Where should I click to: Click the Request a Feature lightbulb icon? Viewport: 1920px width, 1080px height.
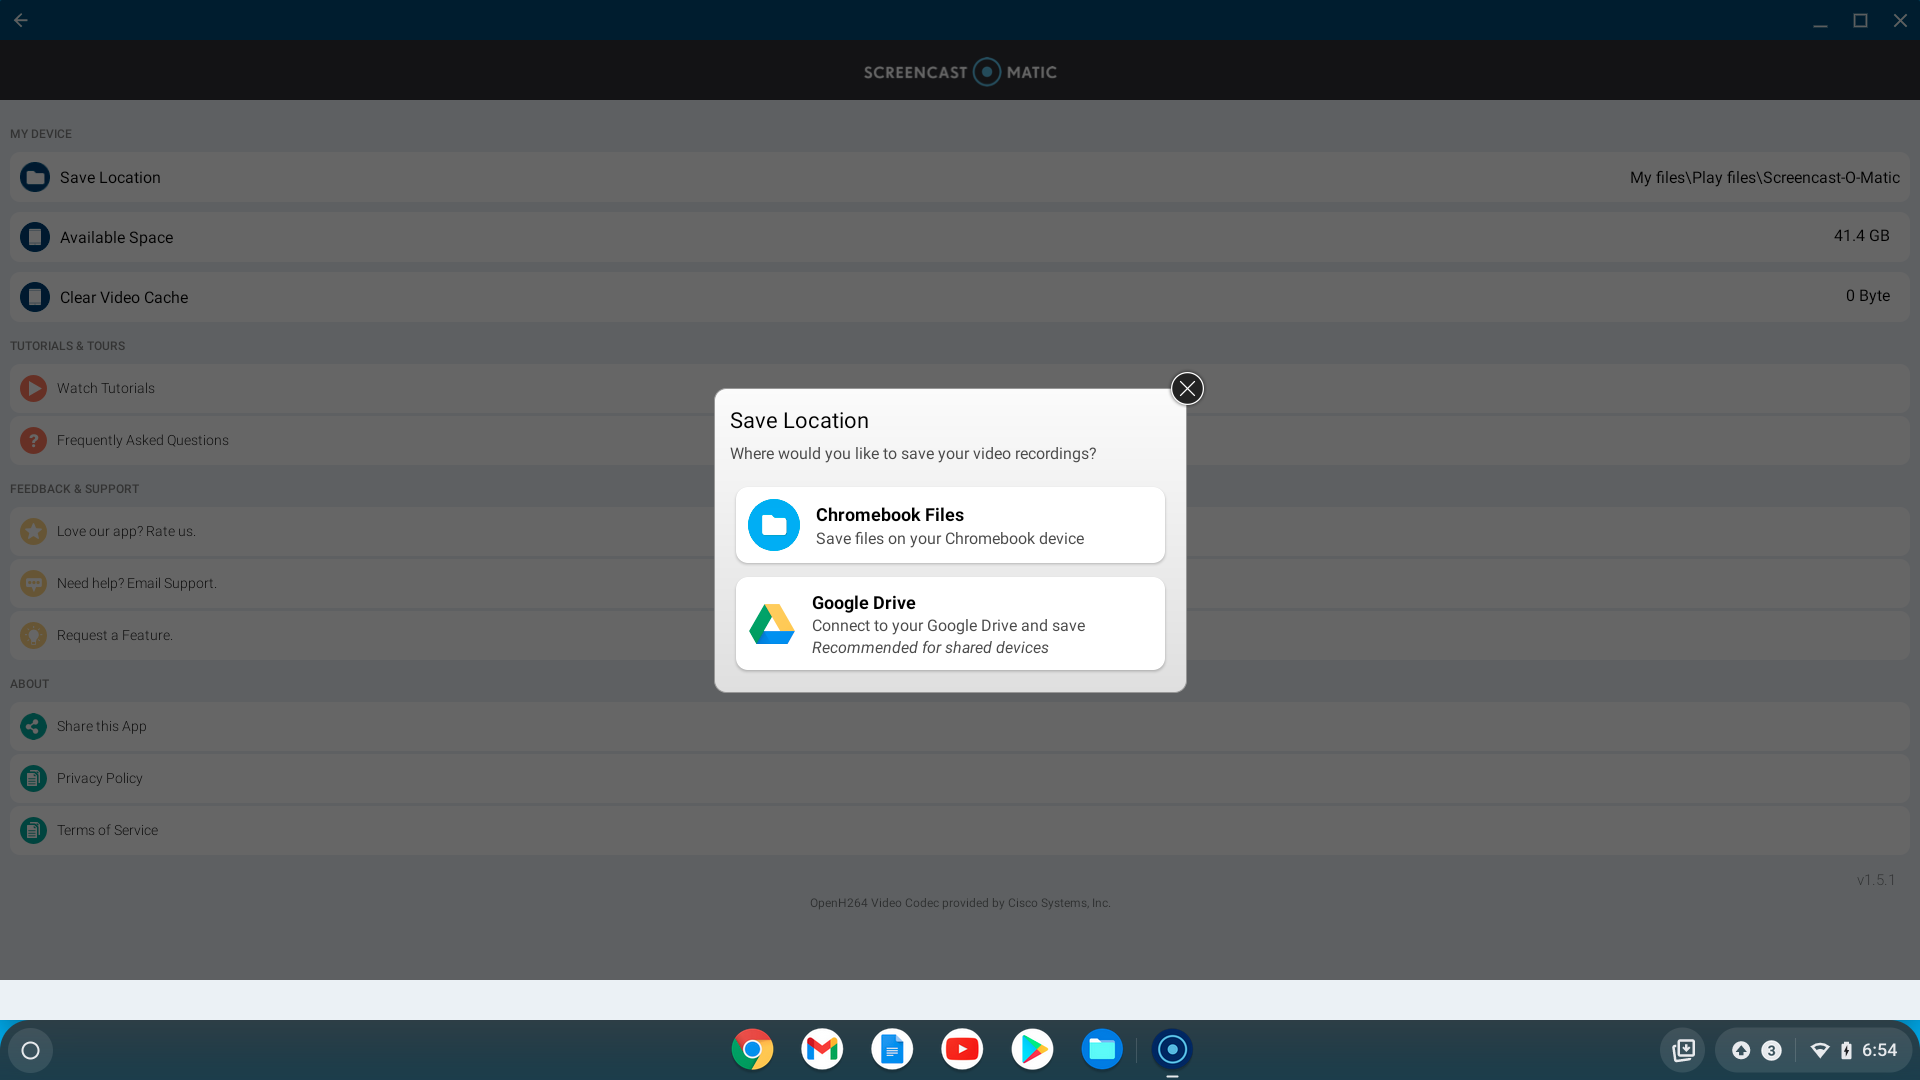[x=33, y=635]
